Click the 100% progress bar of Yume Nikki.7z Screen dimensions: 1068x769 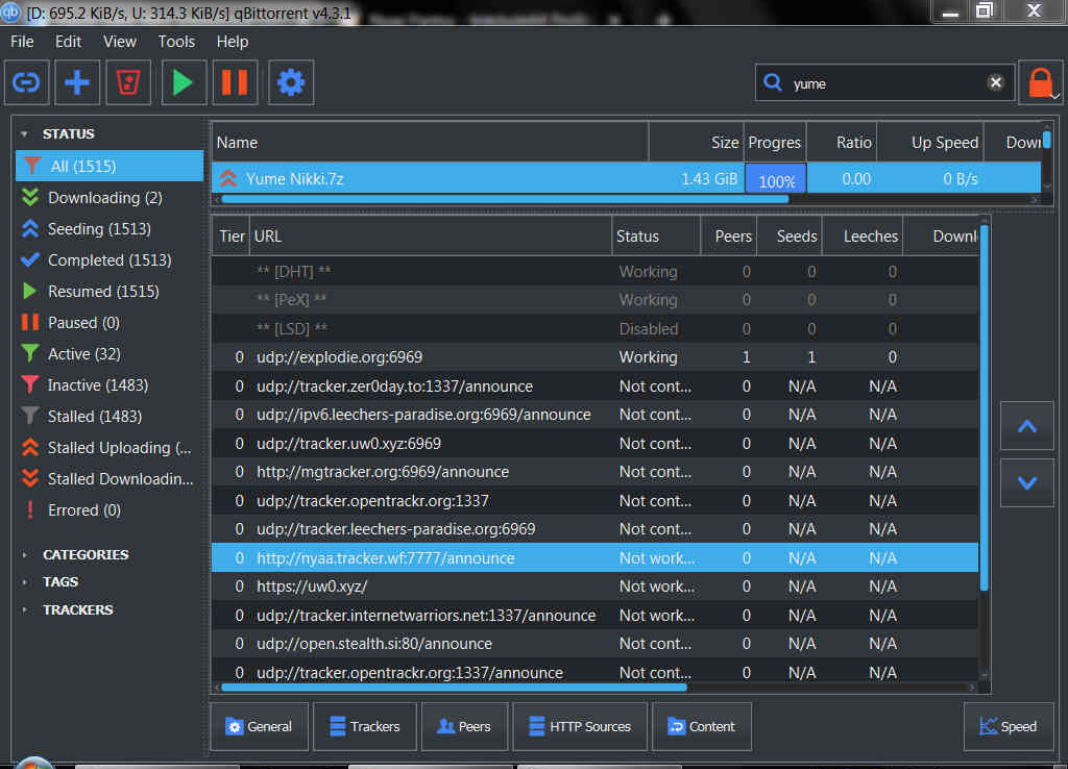pyautogui.click(x=776, y=179)
